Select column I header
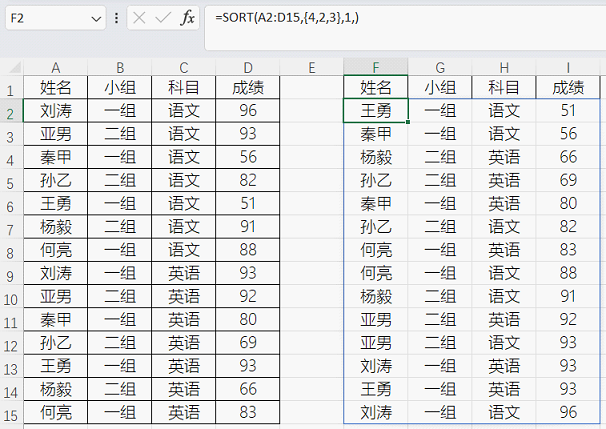This screenshot has height=429, width=606. pyautogui.click(x=568, y=68)
